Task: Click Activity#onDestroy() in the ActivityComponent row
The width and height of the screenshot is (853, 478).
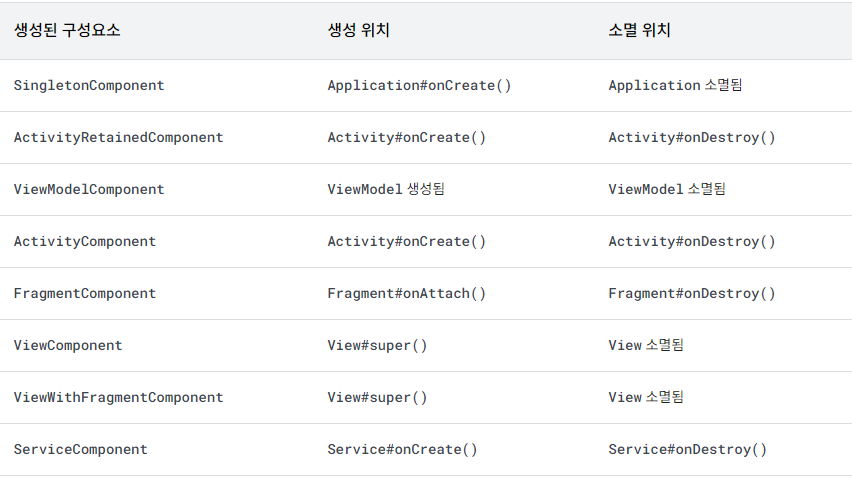Action: (x=691, y=241)
